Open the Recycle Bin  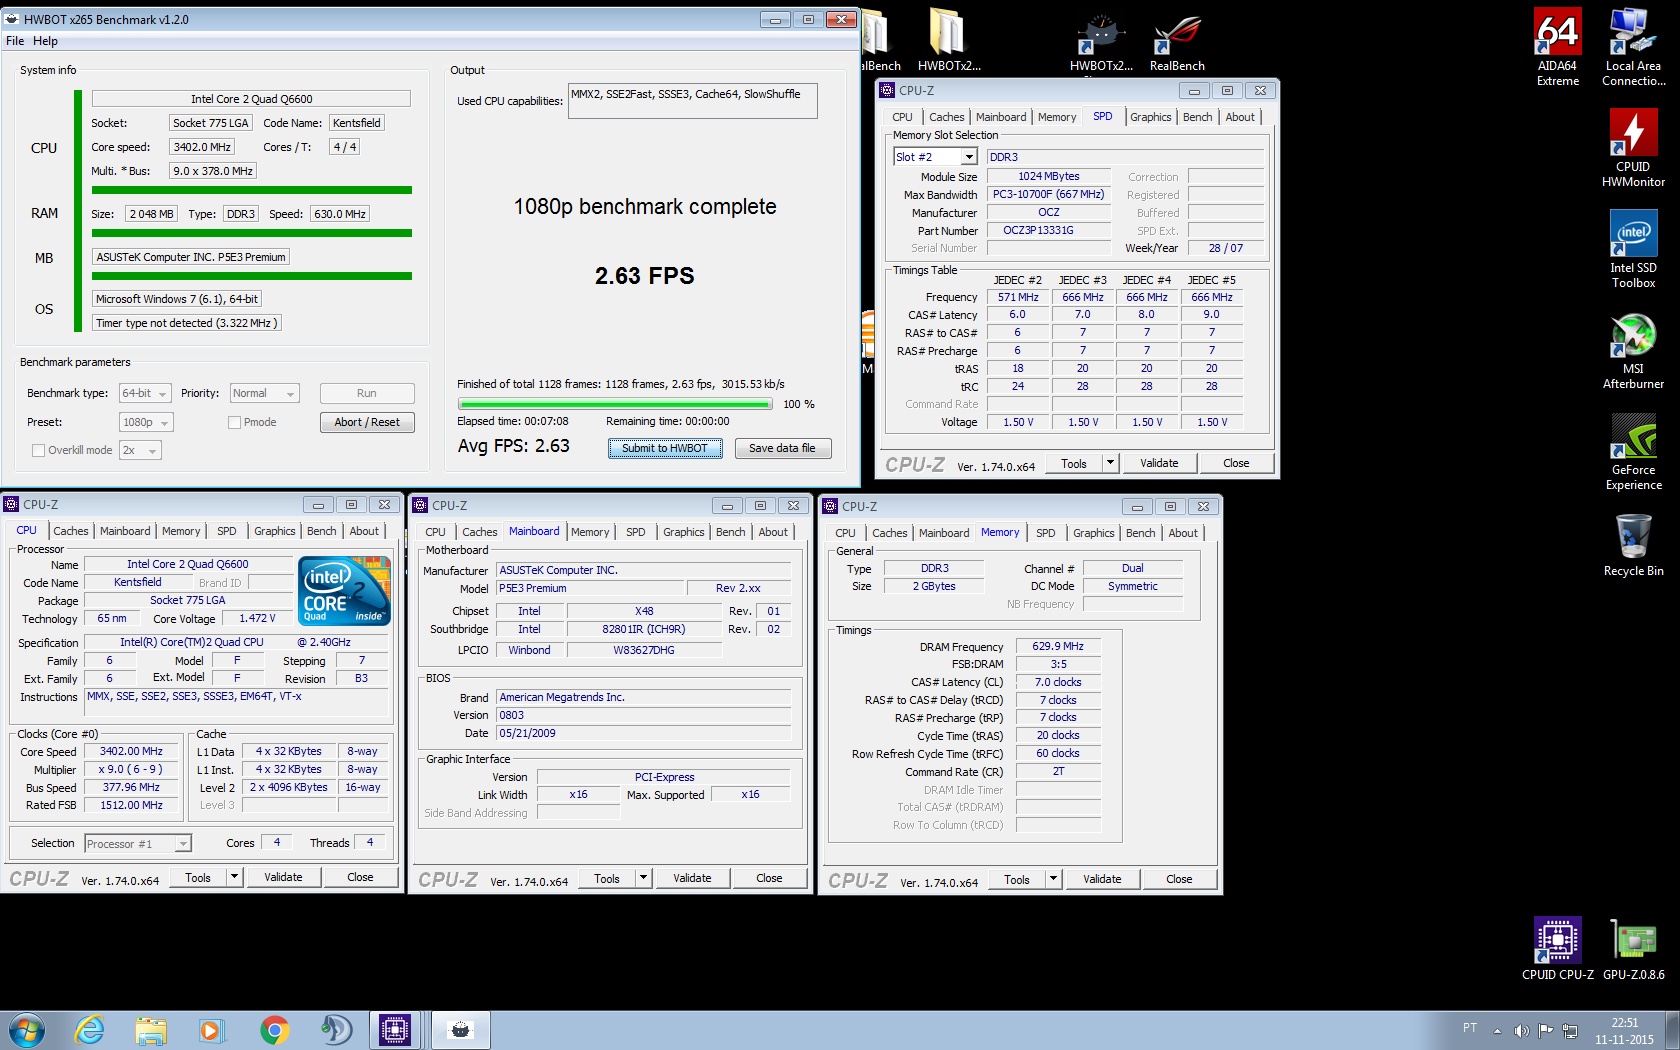[x=1634, y=545]
